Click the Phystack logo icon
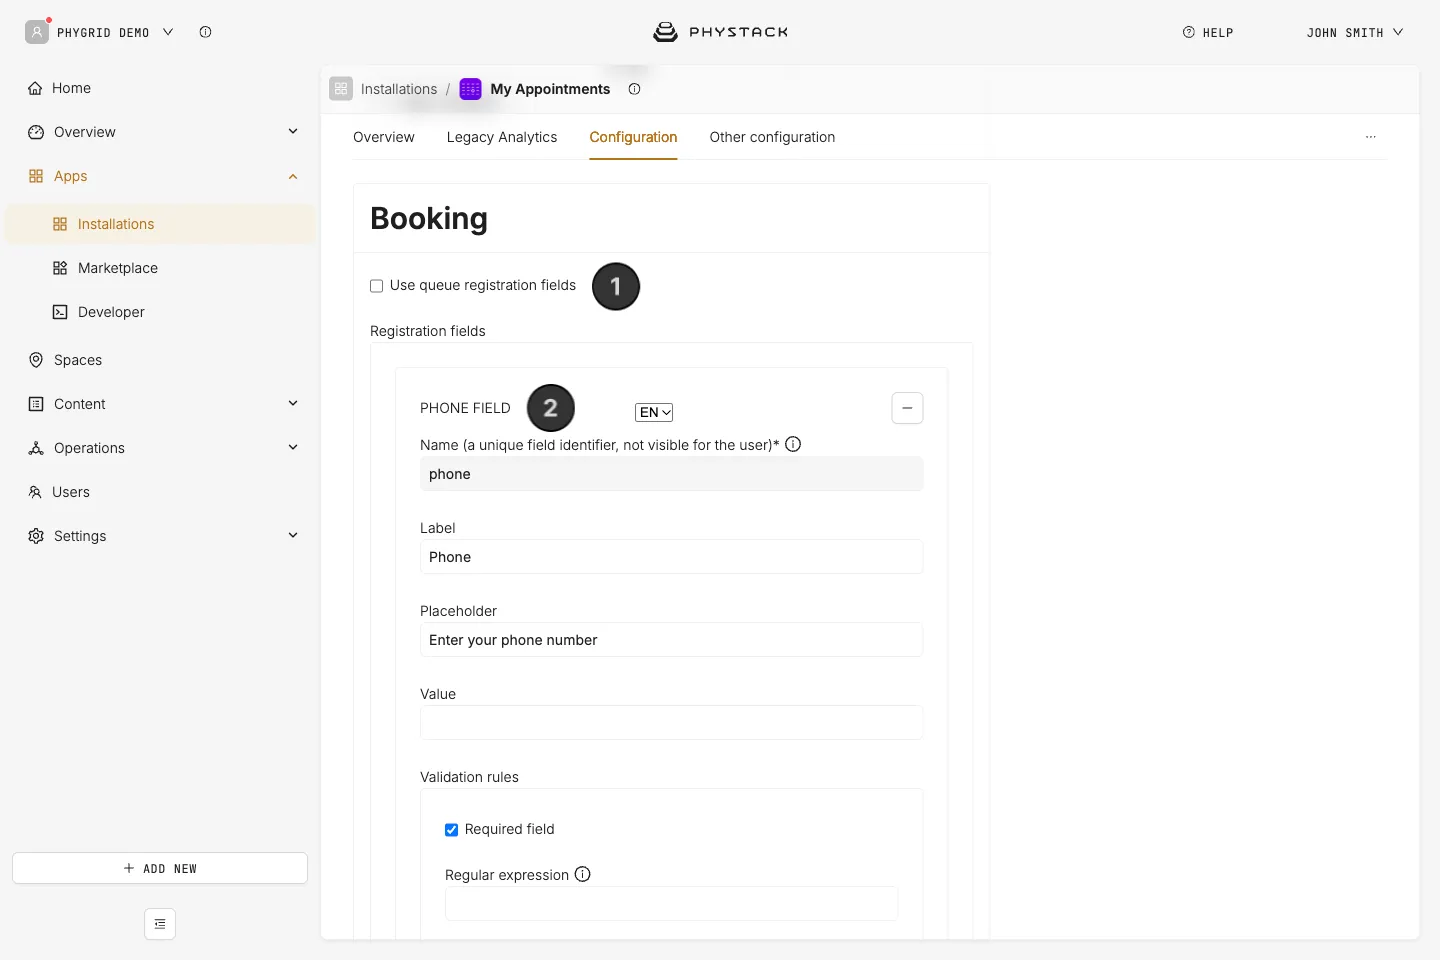This screenshot has height=960, width=1440. click(x=665, y=32)
